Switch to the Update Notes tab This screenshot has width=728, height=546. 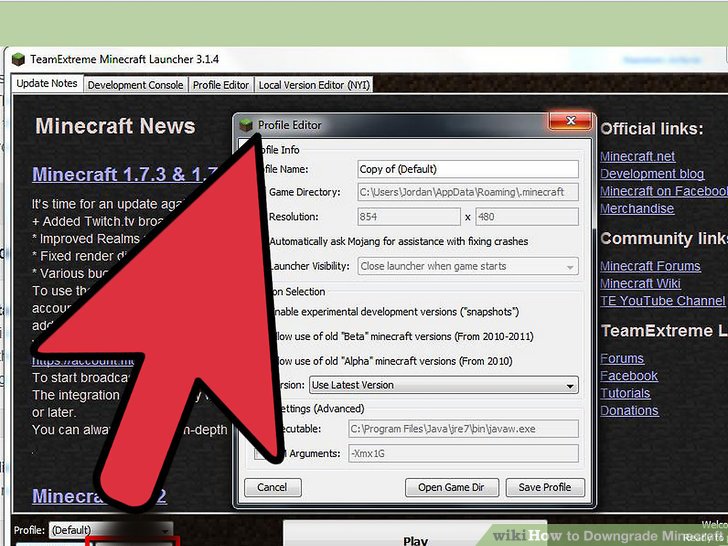47,84
